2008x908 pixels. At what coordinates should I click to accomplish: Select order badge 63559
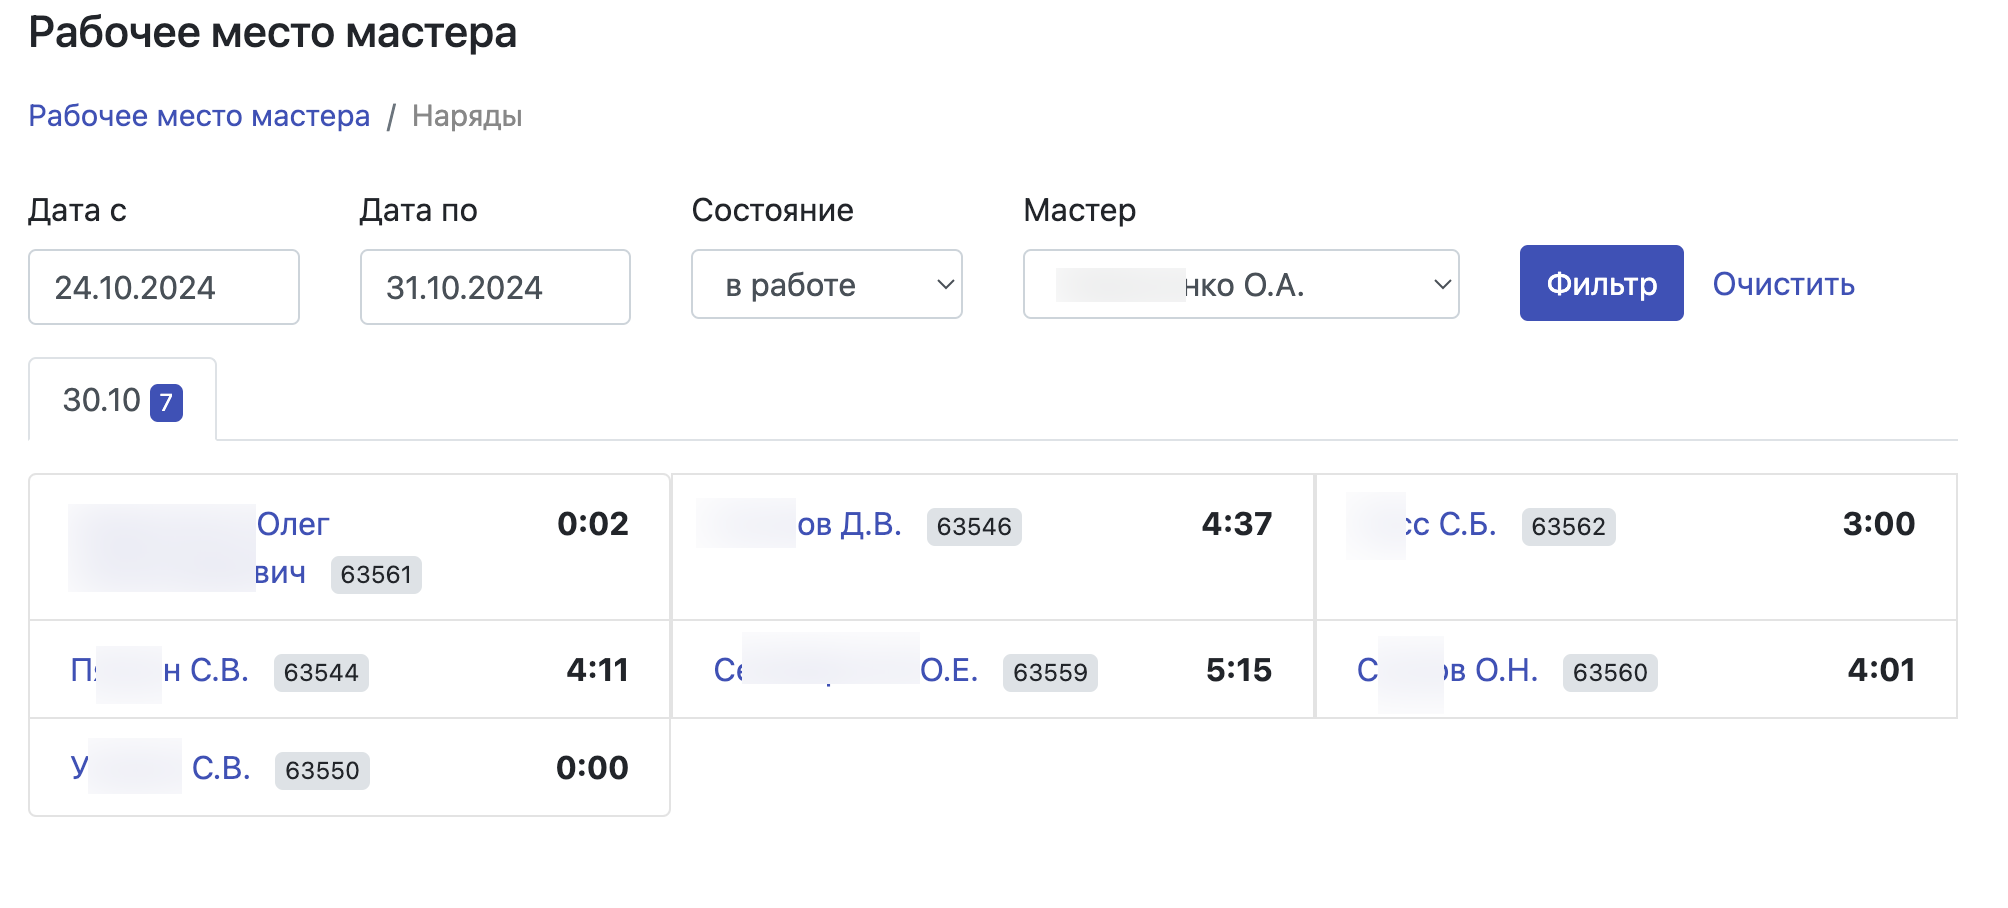tap(1049, 673)
